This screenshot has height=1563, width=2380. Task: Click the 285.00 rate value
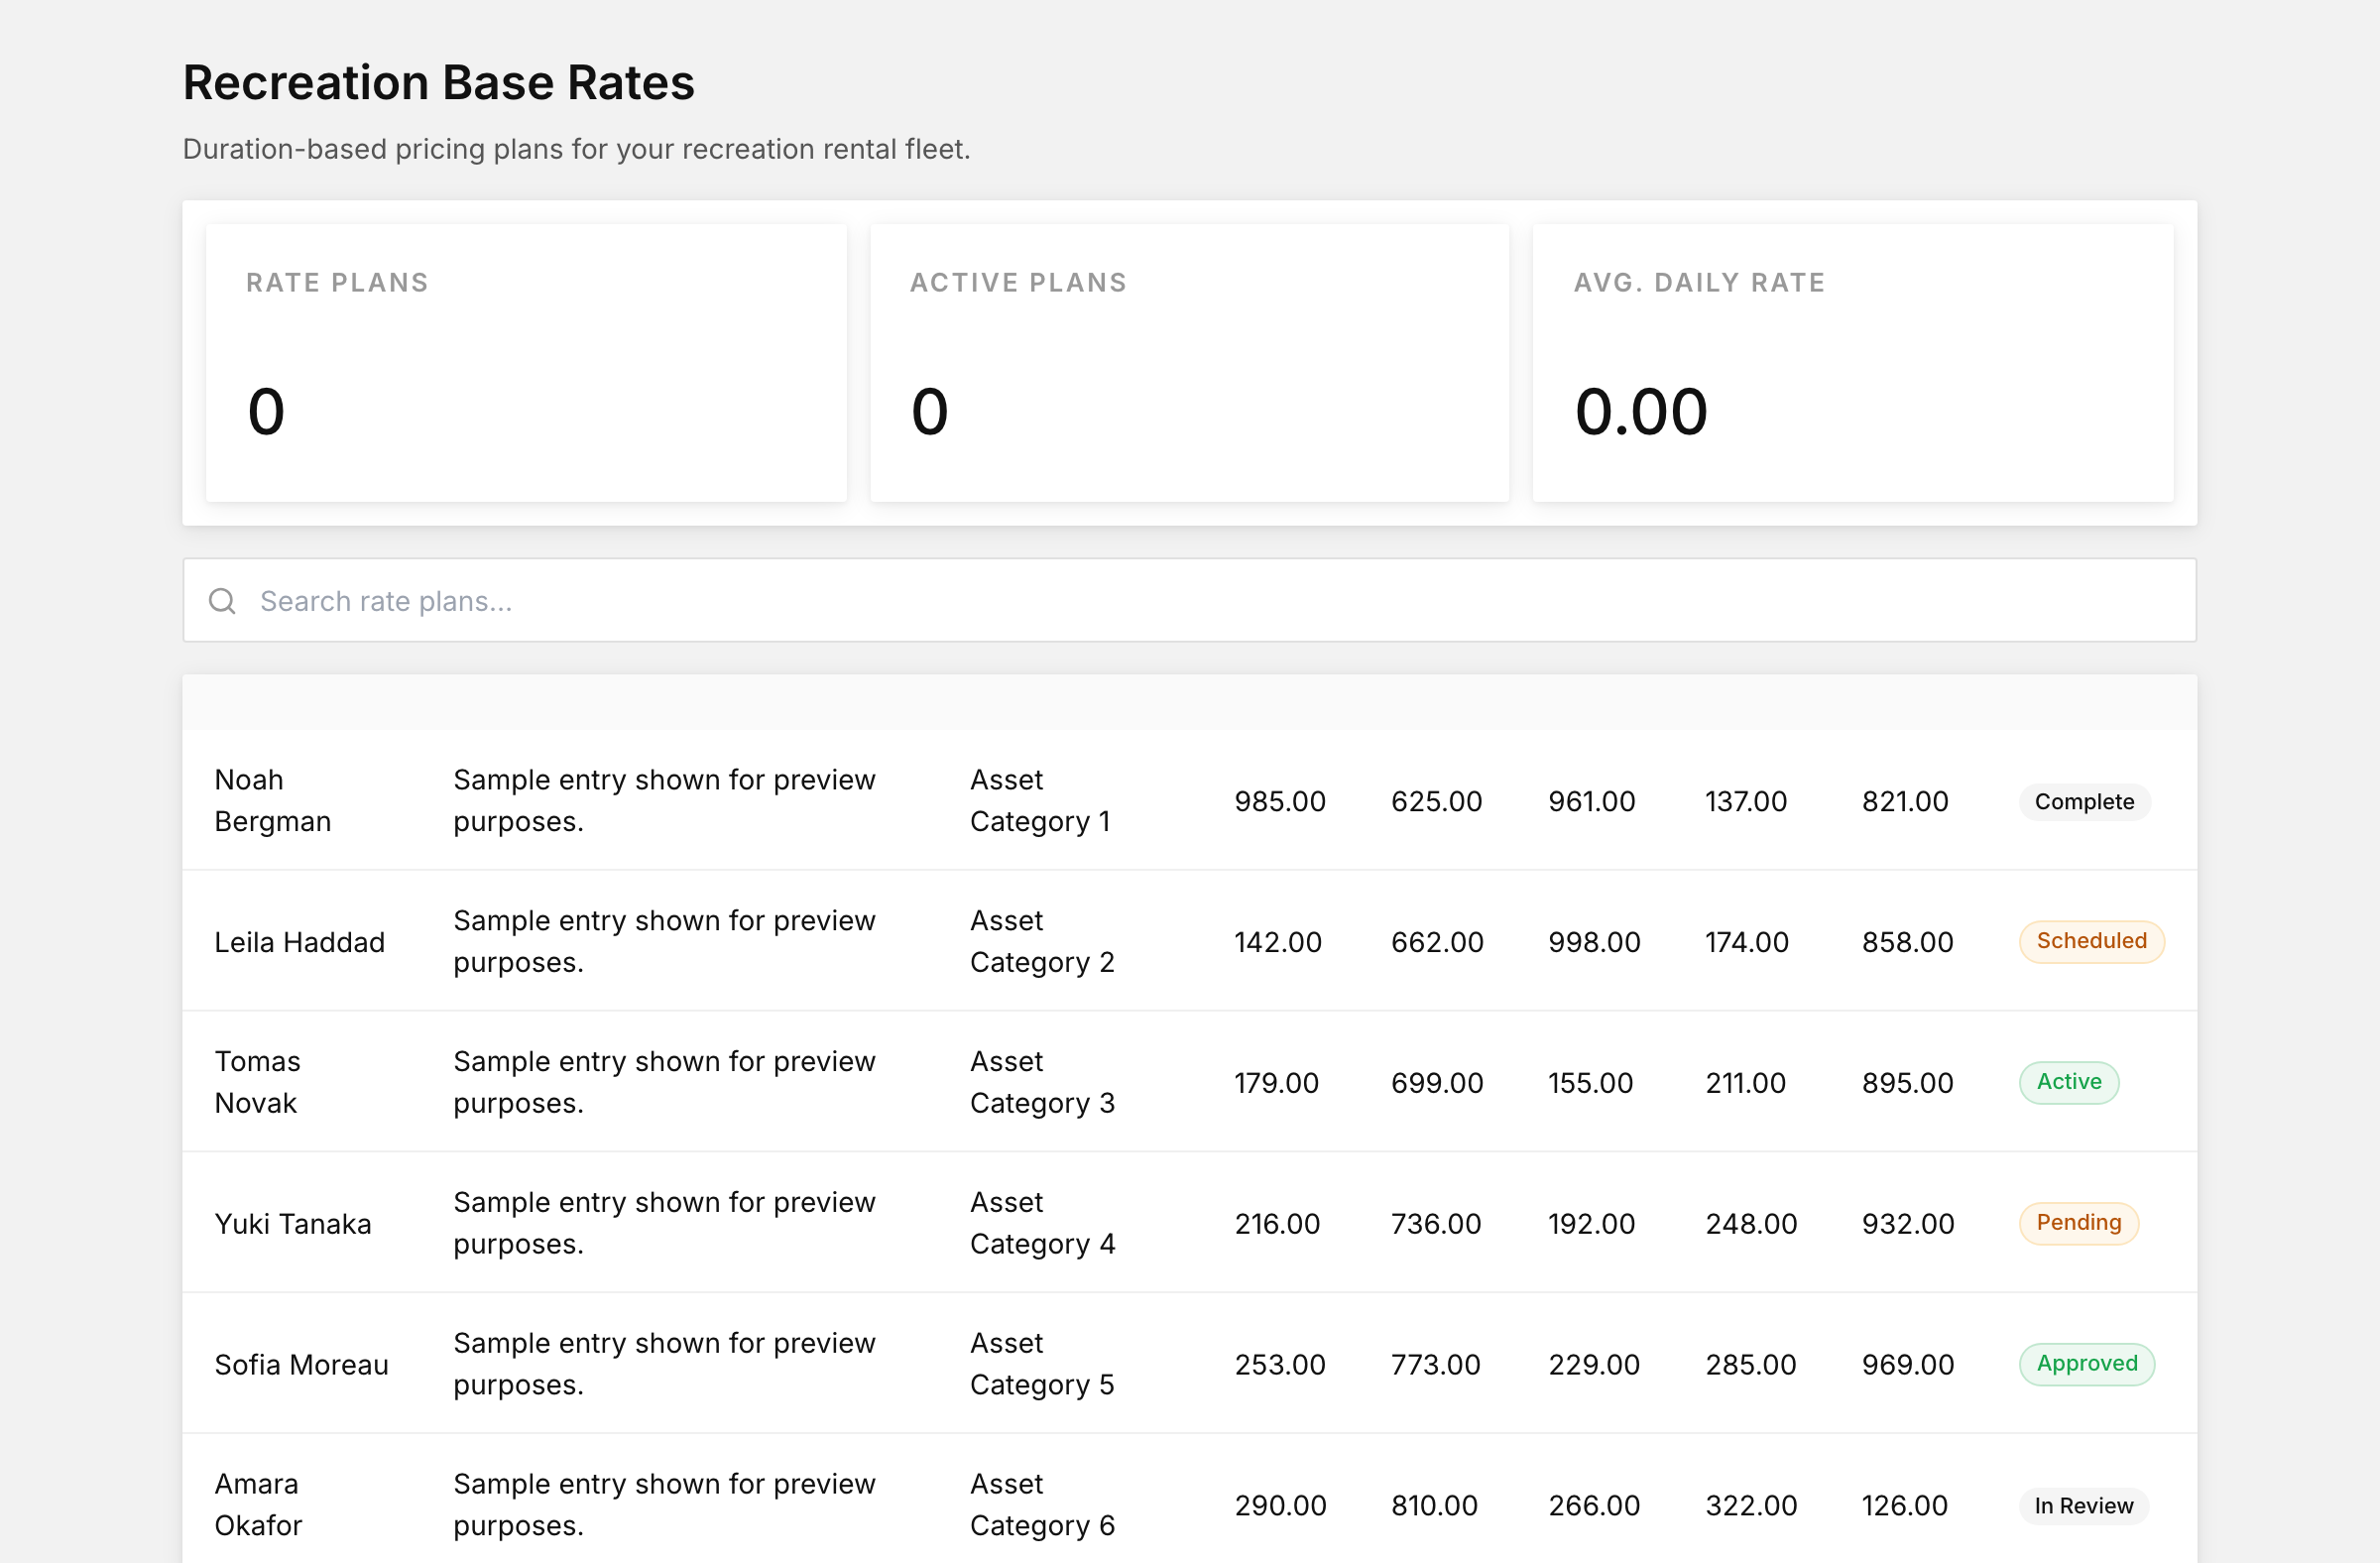(1751, 1365)
